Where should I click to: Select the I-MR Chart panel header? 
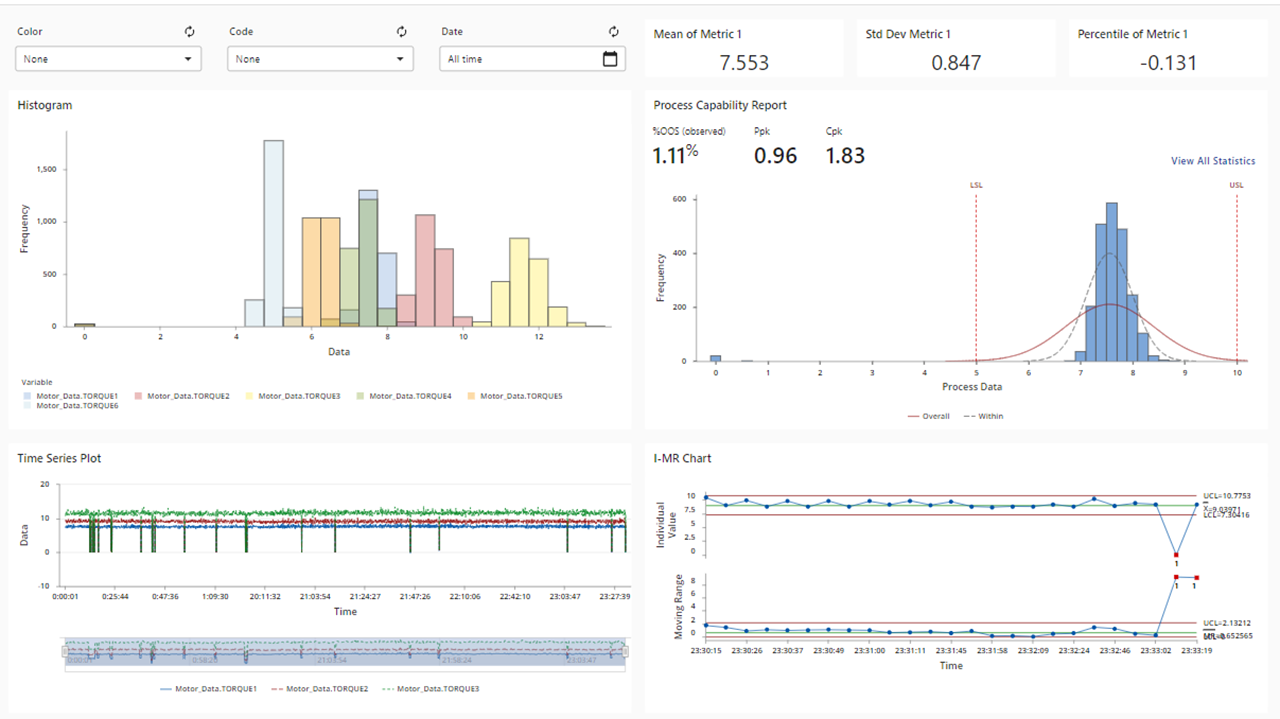click(x=682, y=458)
